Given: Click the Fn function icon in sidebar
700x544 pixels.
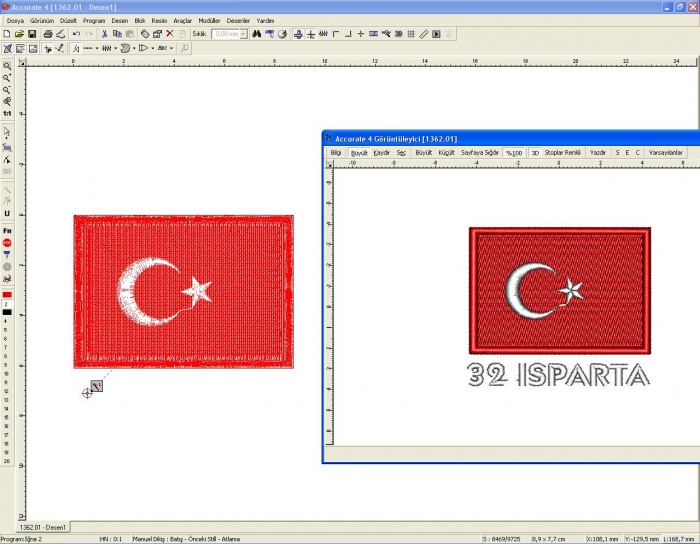Looking at the screenshot, I should coord(7,230).
